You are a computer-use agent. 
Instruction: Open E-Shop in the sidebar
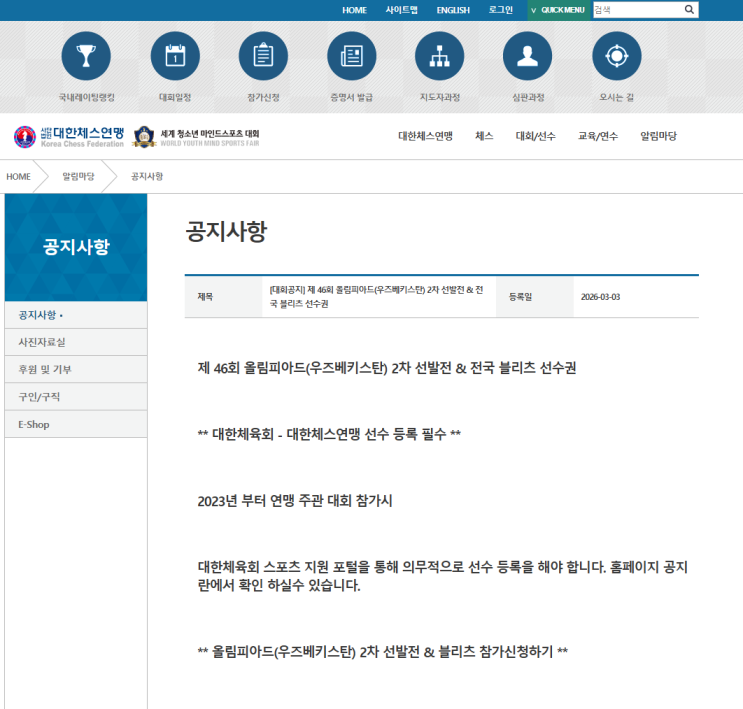[x=76, y=424]
